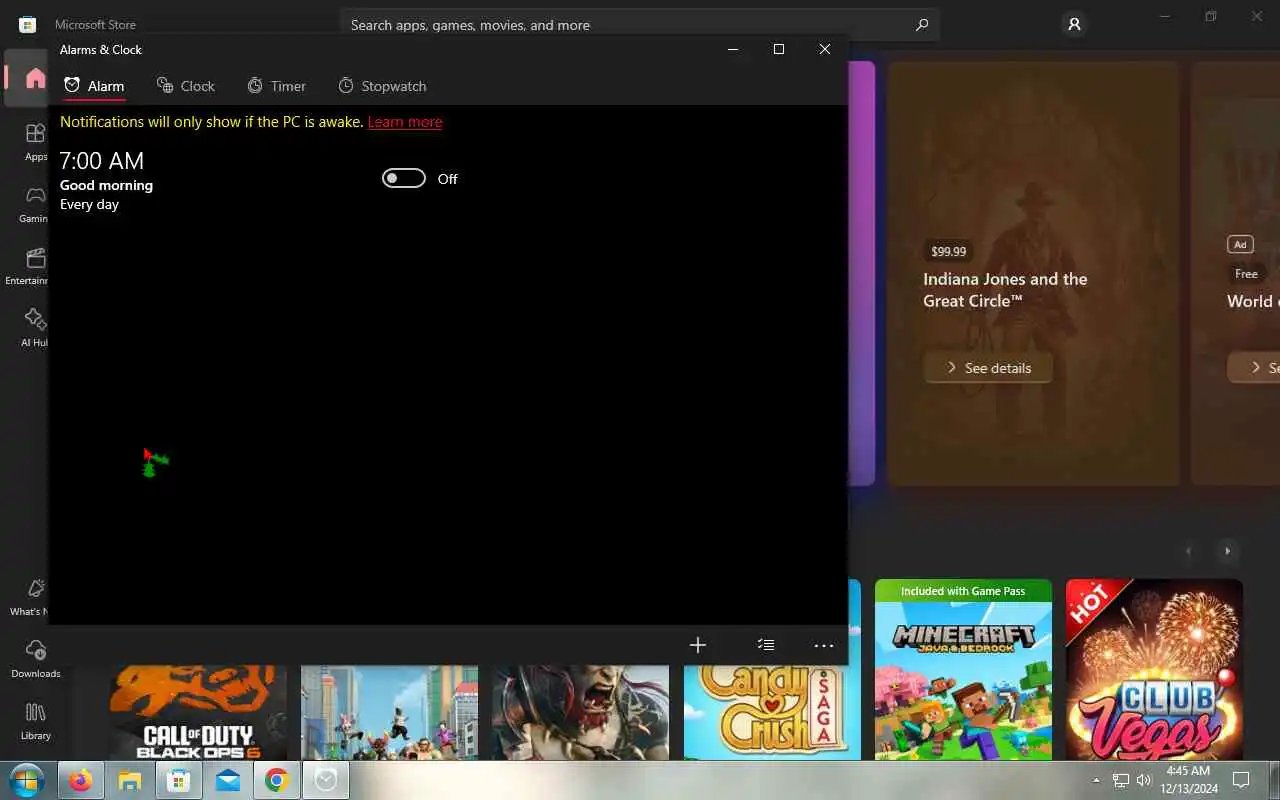Minimize the Alarms & Clock window

pyautogui.click(x=733, y=49)
